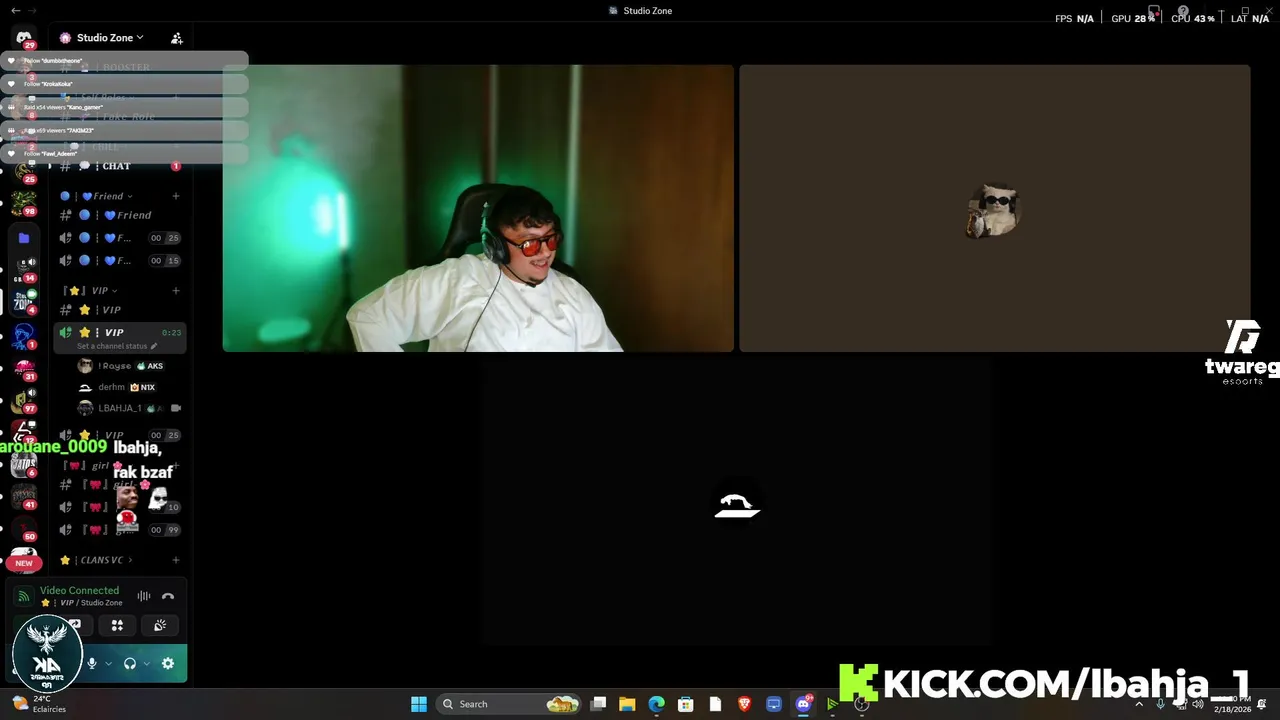
Task: Collapse the Friend channel category
Action: (x=97, y=196)
